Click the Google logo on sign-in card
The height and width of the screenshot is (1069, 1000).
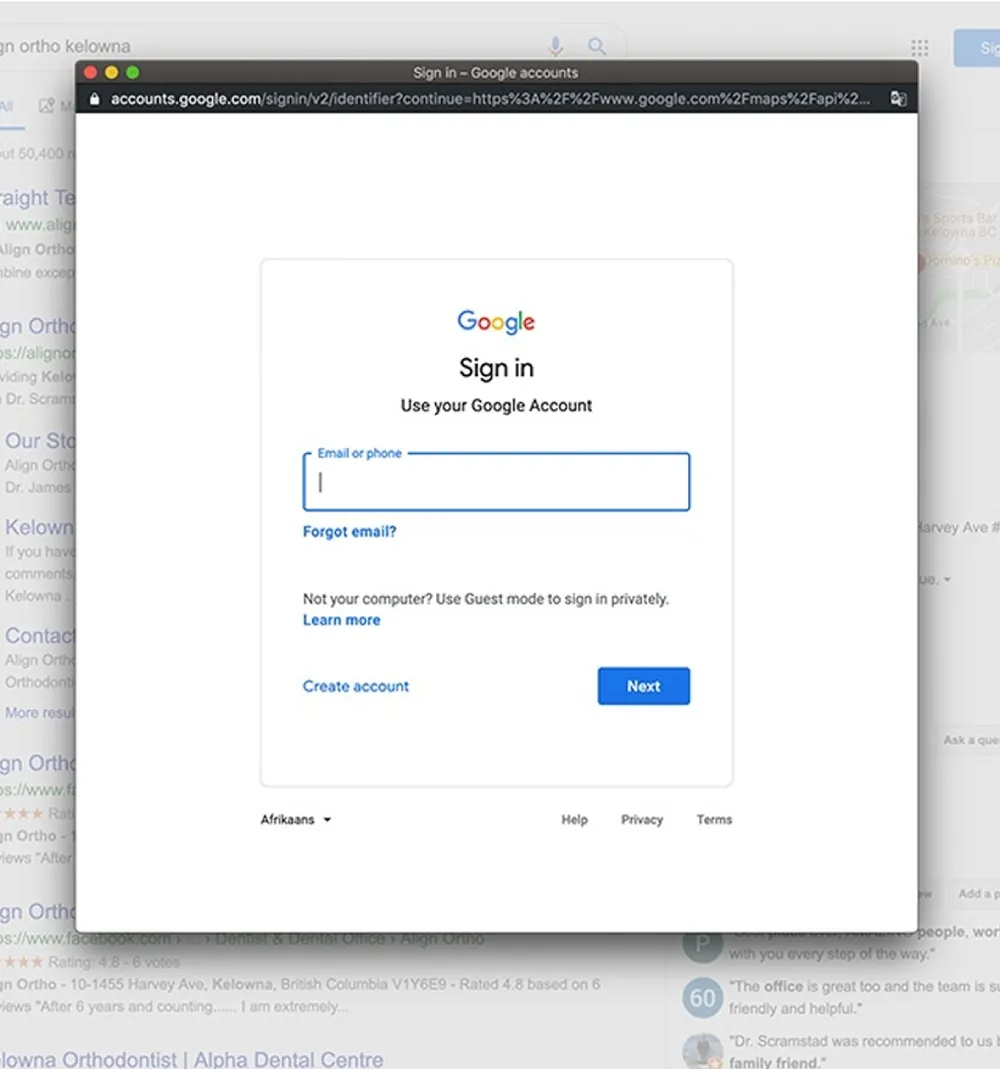(496, 322)
